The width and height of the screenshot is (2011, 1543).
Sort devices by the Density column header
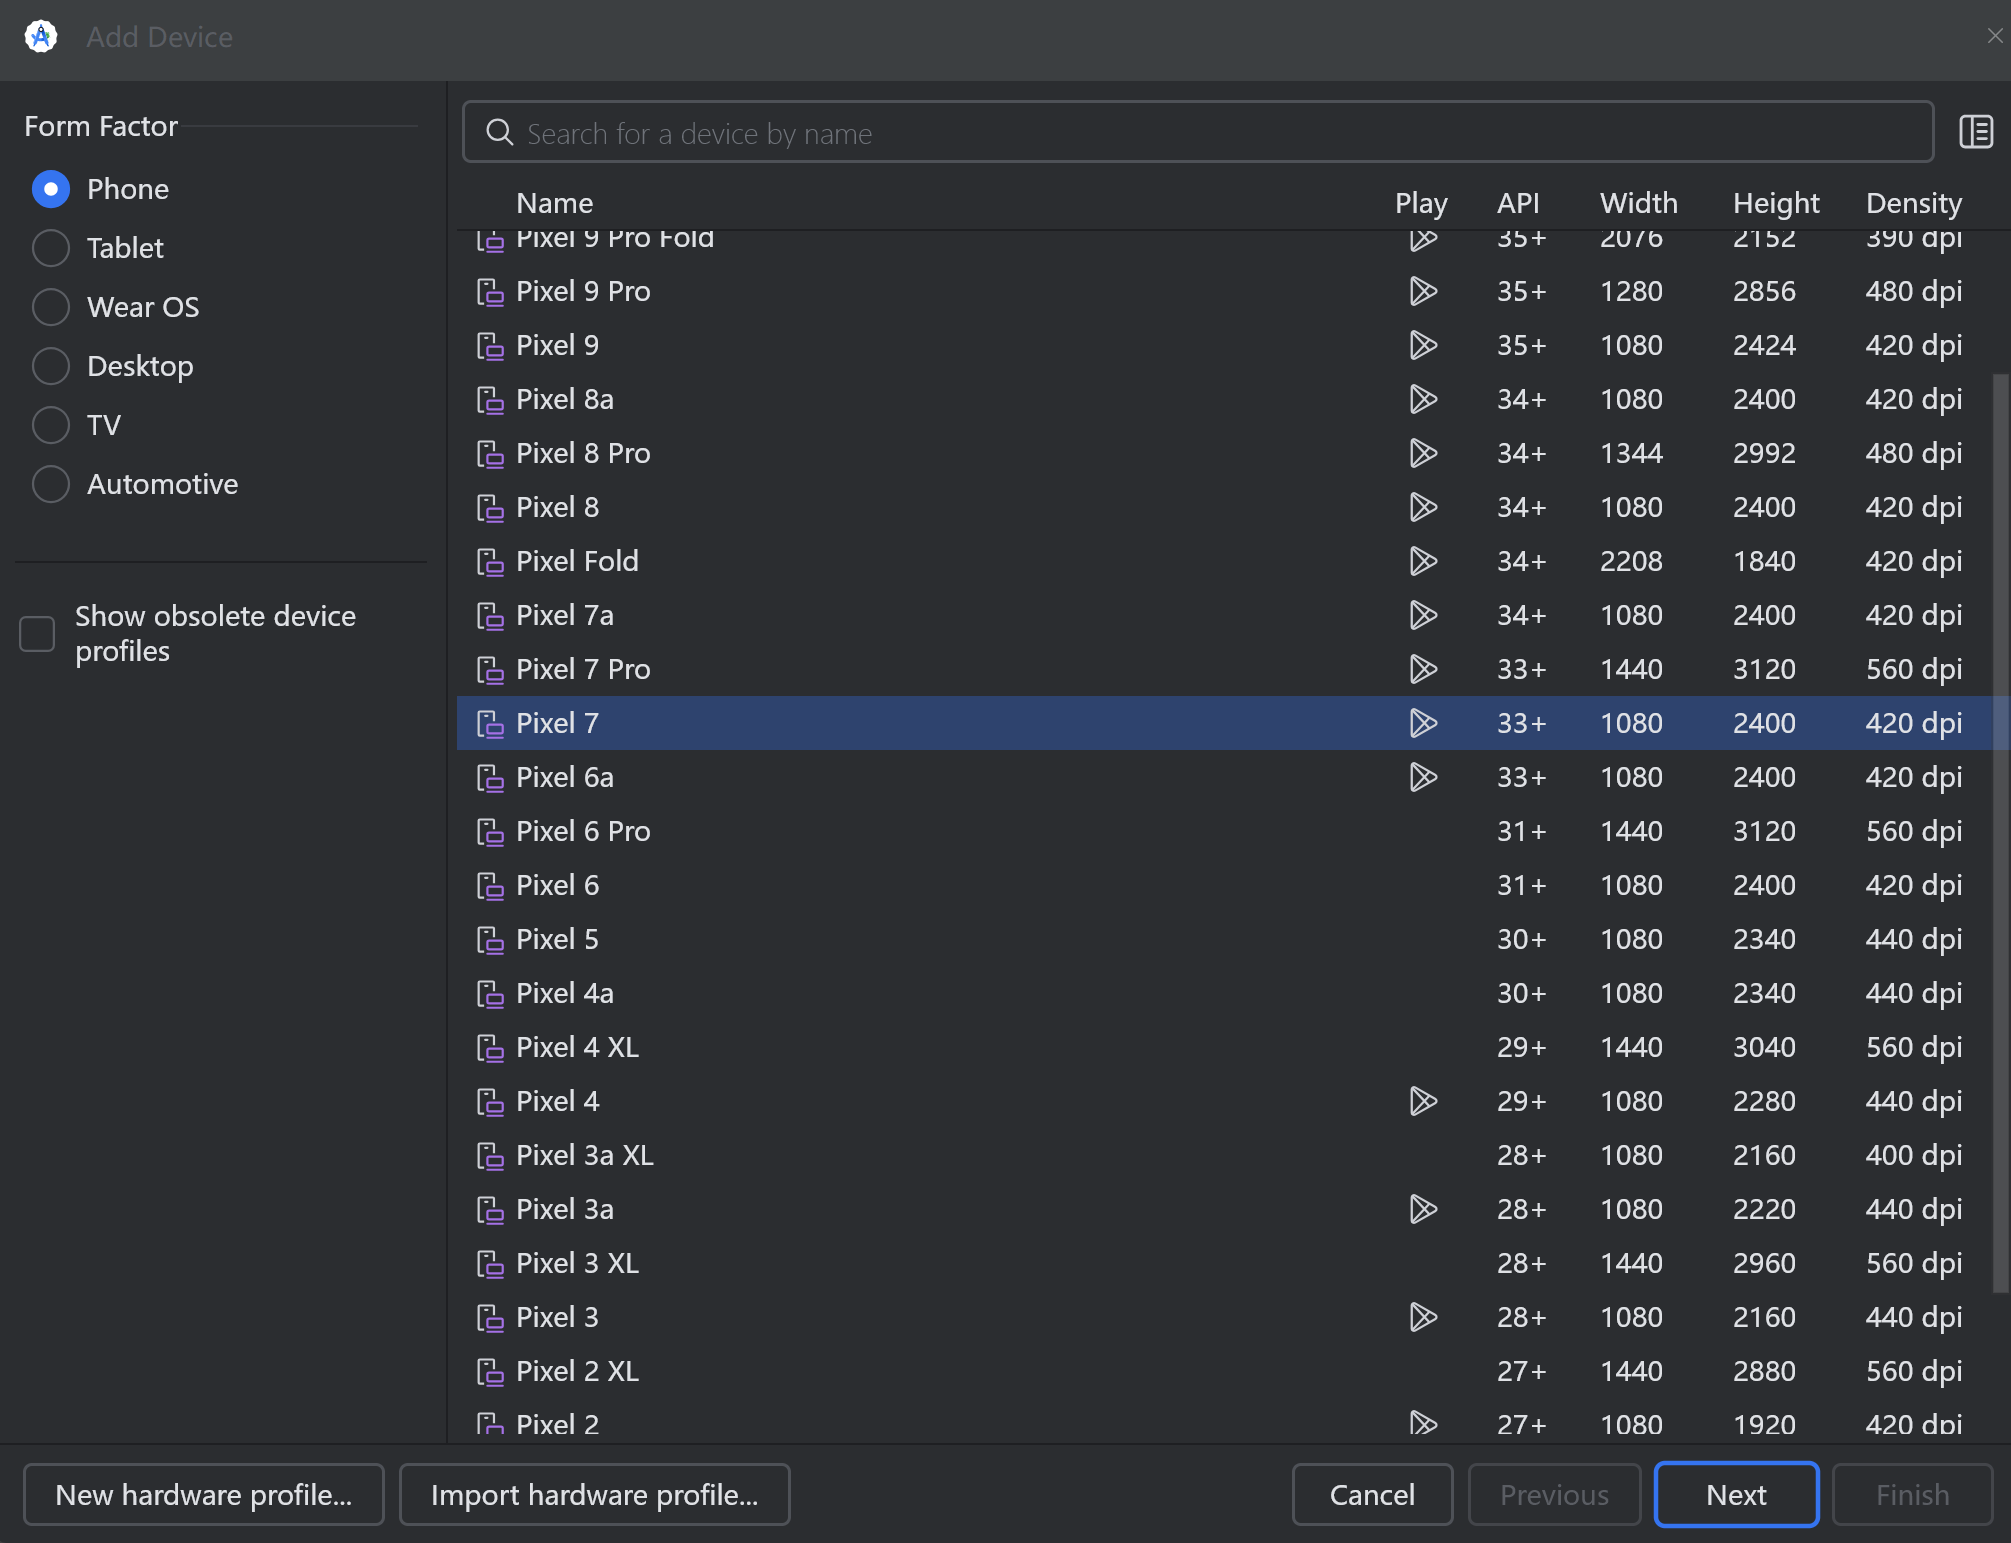coord(1913,203)
